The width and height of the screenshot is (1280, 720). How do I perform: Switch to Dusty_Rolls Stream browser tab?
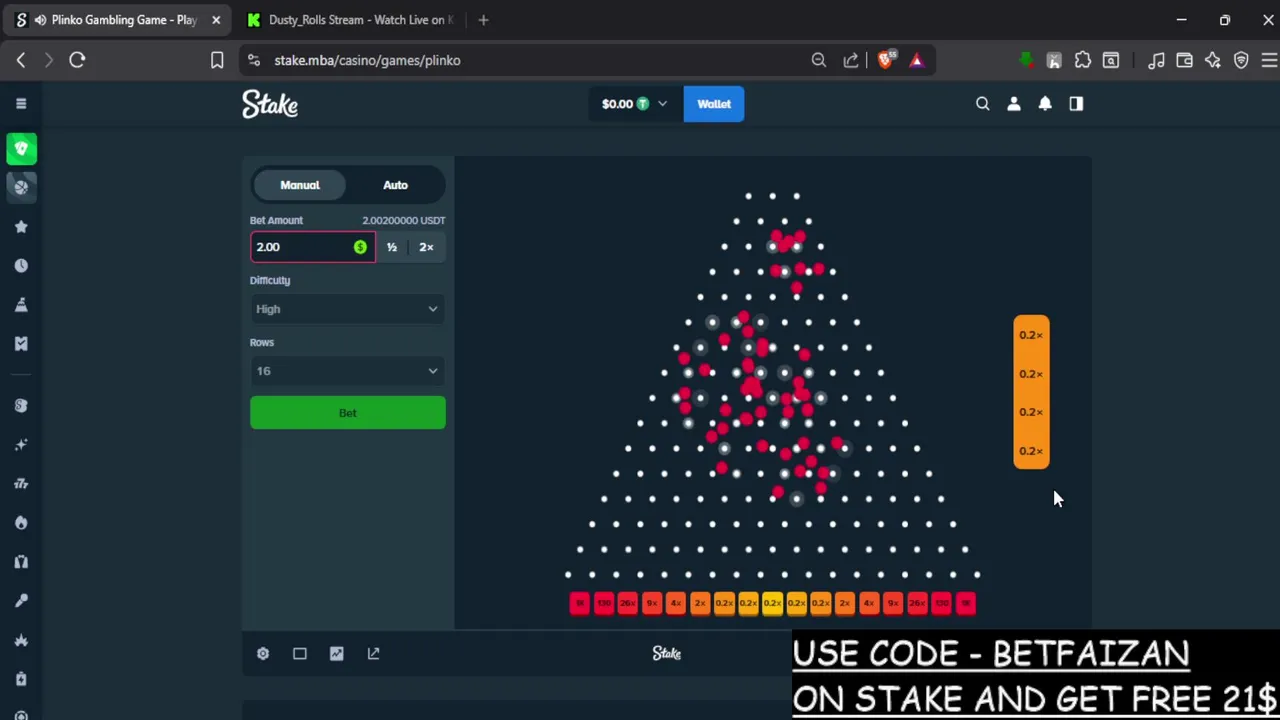point(351,20)
